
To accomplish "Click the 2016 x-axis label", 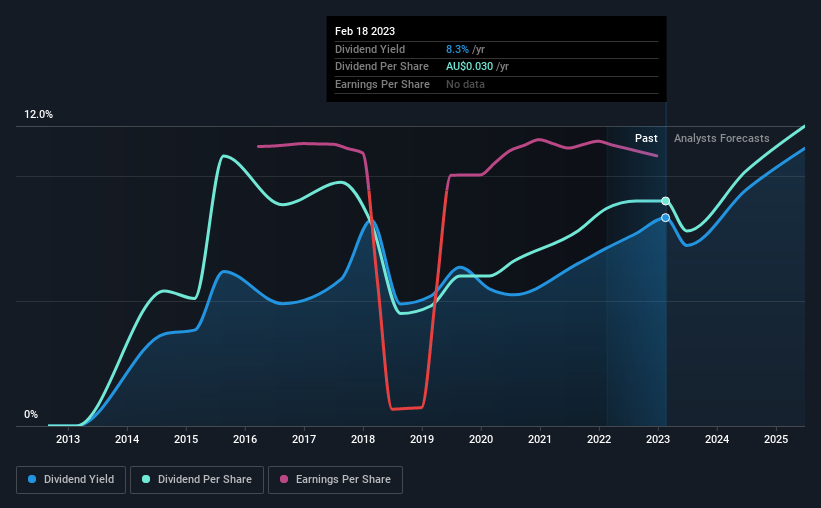I will click(x=245, y=439).
